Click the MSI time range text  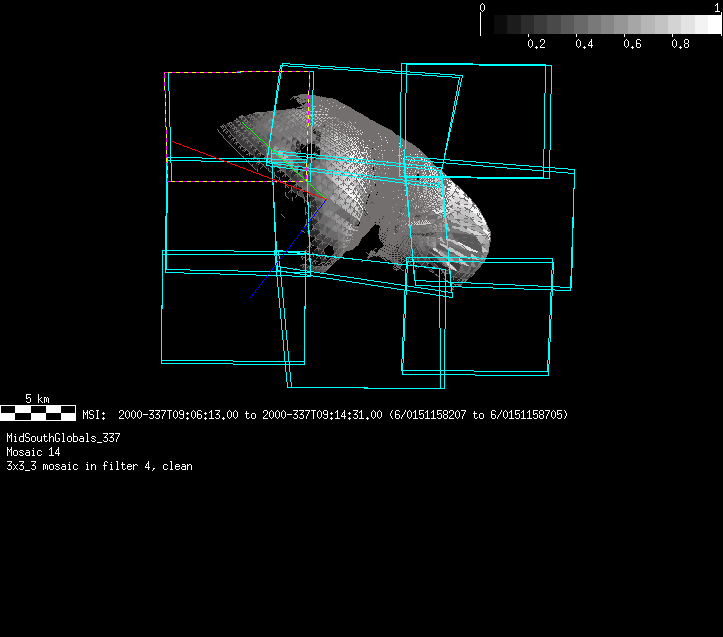(x=324, y=415)
